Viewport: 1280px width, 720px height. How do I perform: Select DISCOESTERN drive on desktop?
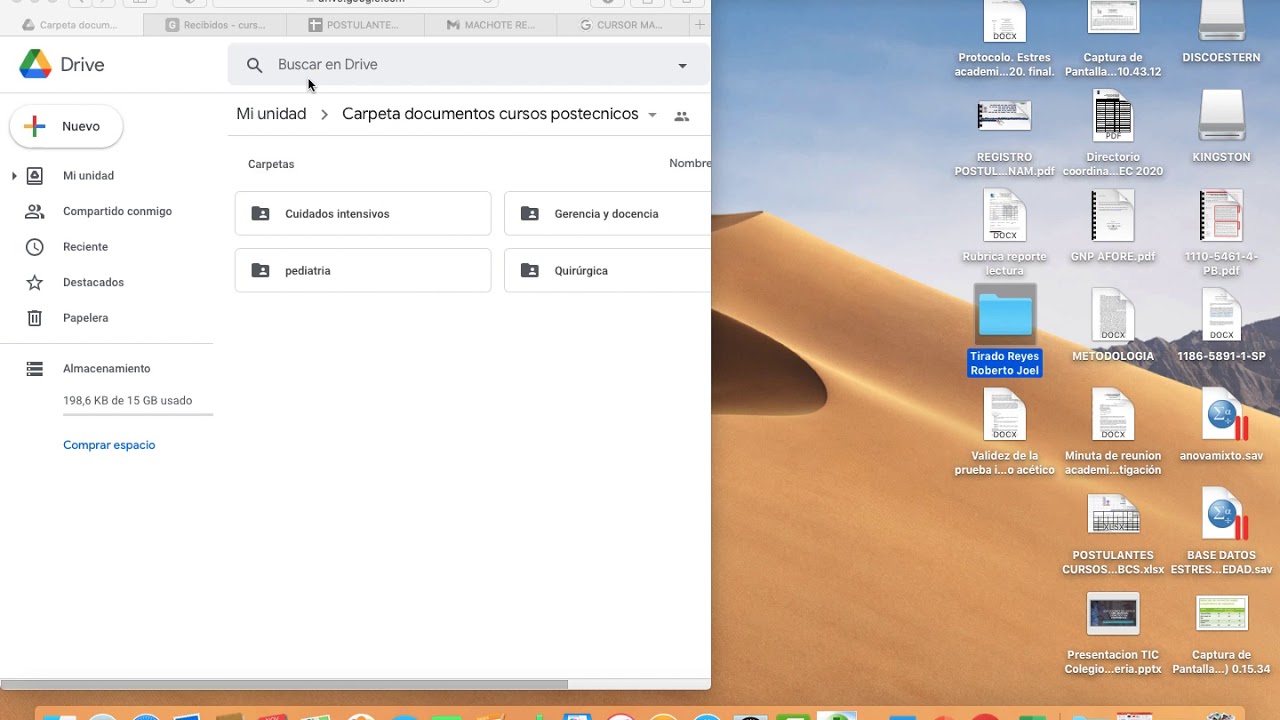1221,30
